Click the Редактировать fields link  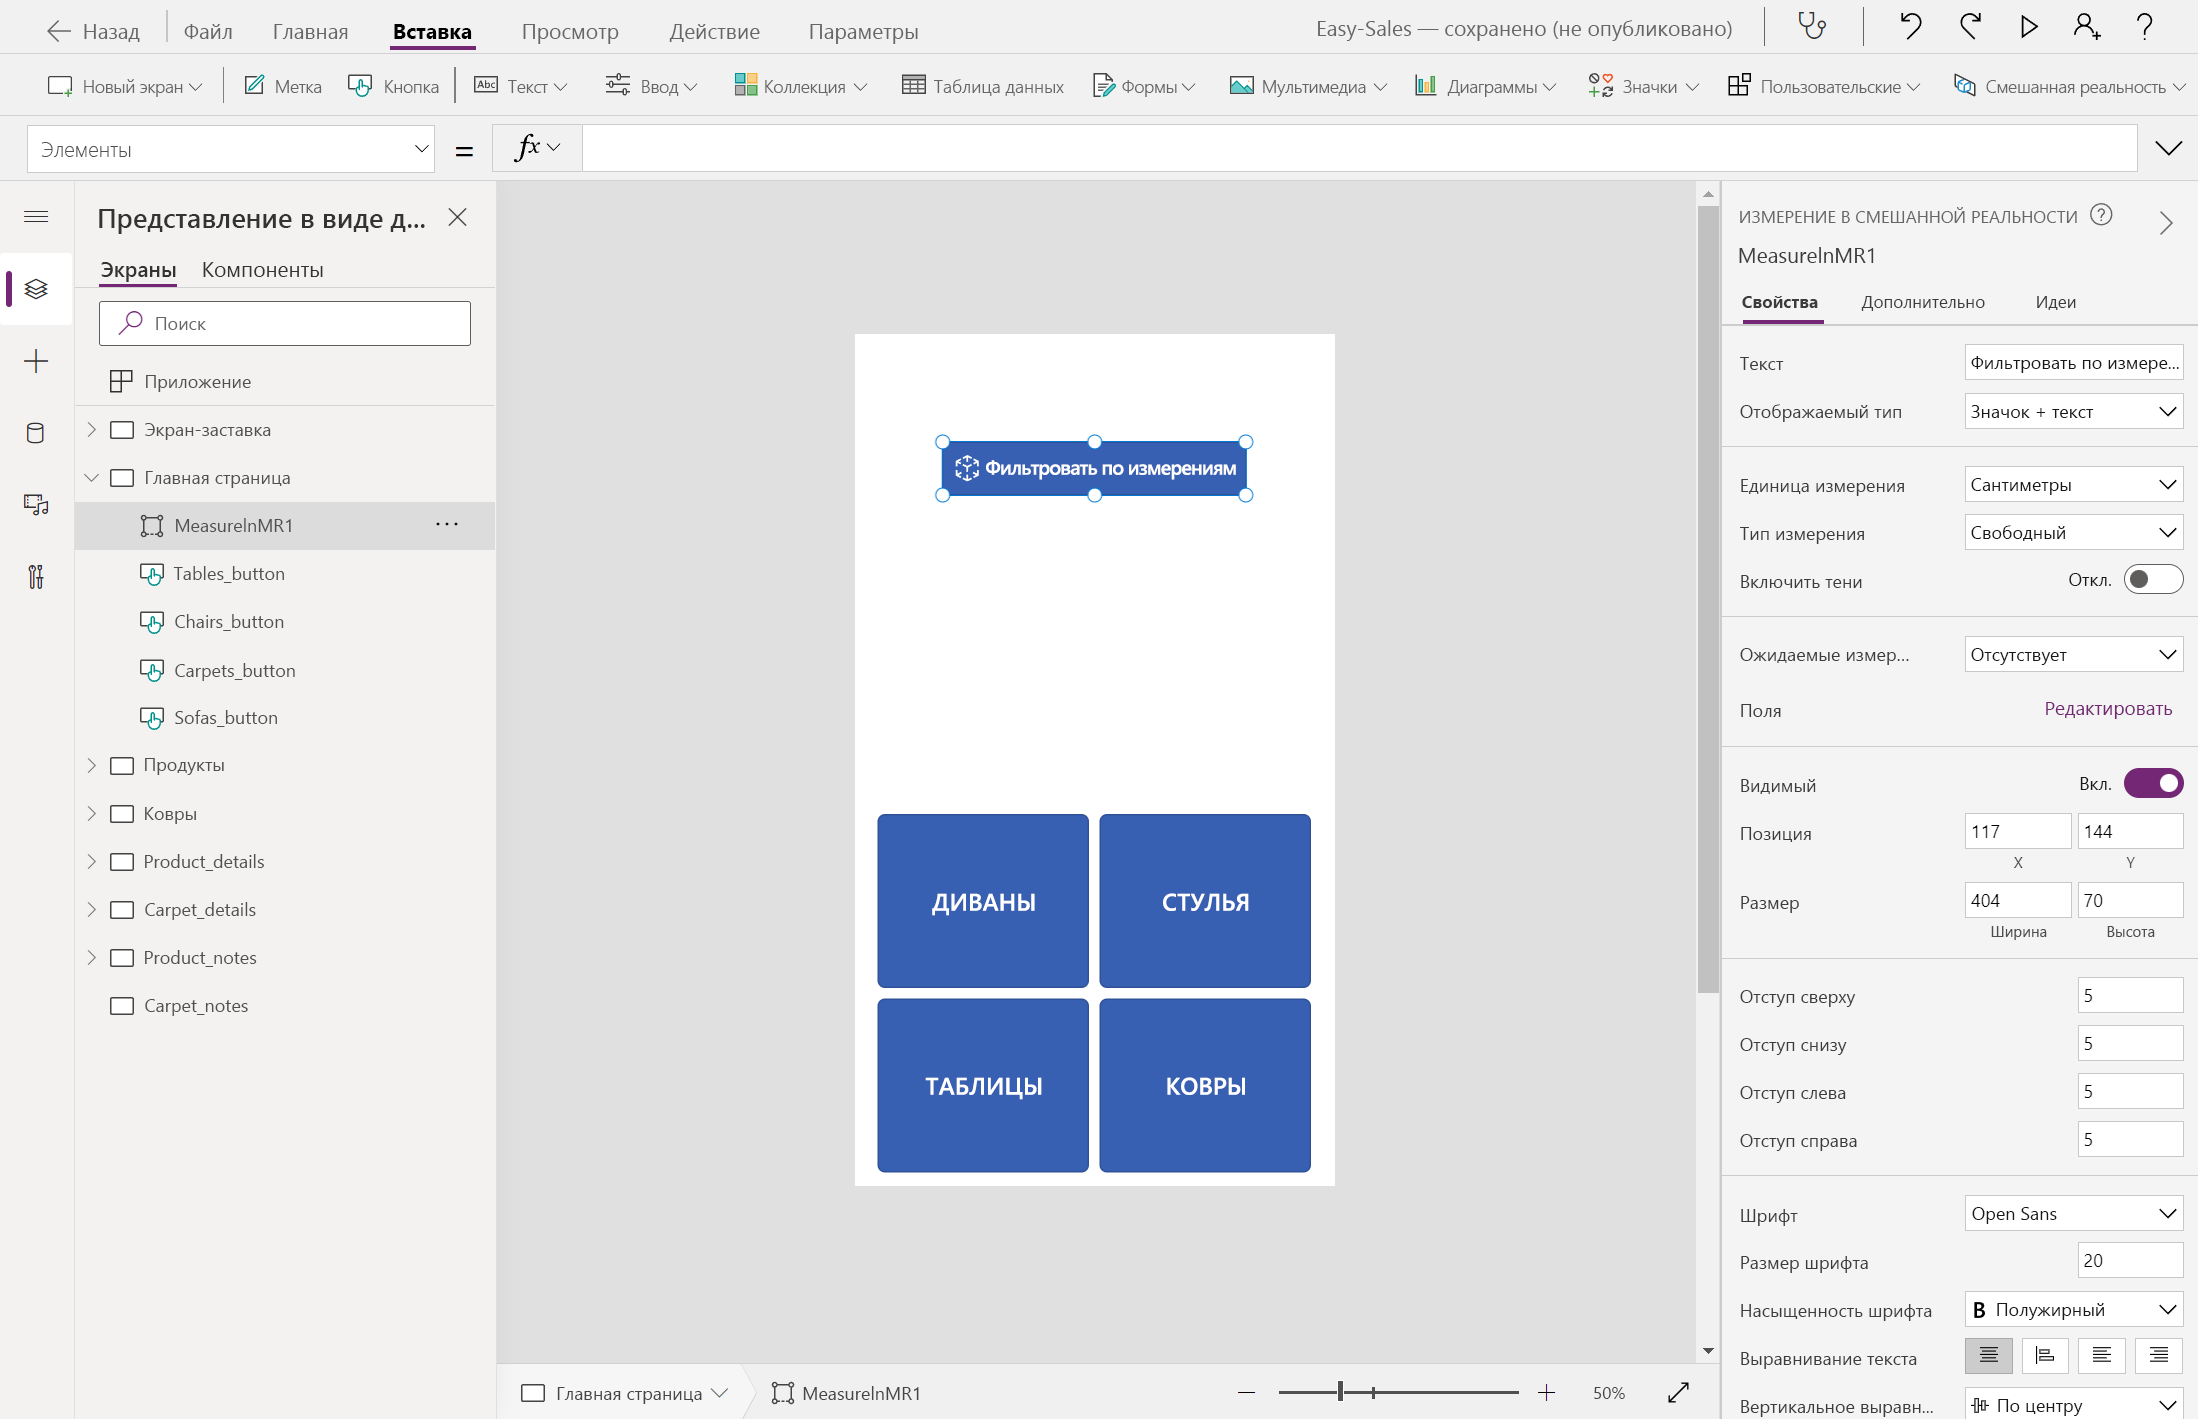[x=2107, y=709]
